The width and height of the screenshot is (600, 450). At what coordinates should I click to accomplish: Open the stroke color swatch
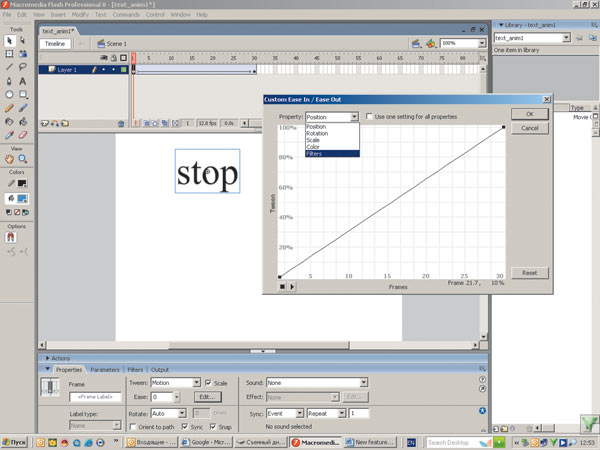click(x=22, y=184)
